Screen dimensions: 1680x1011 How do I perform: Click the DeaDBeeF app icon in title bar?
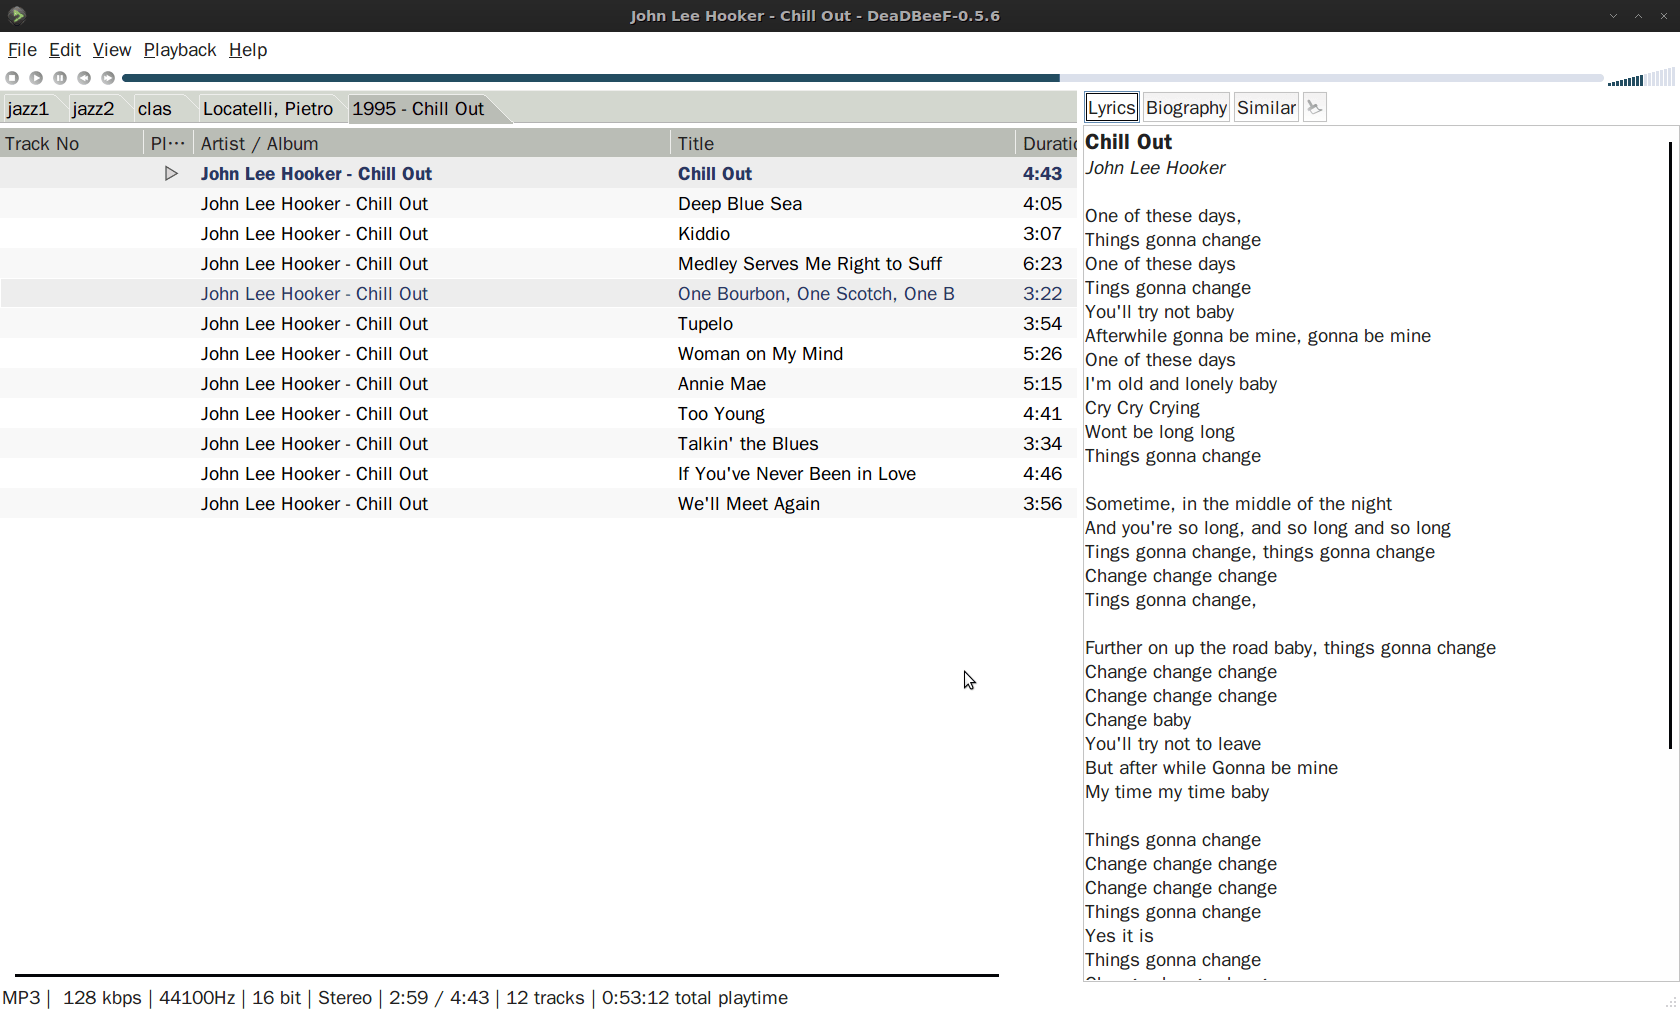pyautogui.click(x=17, y=15)
